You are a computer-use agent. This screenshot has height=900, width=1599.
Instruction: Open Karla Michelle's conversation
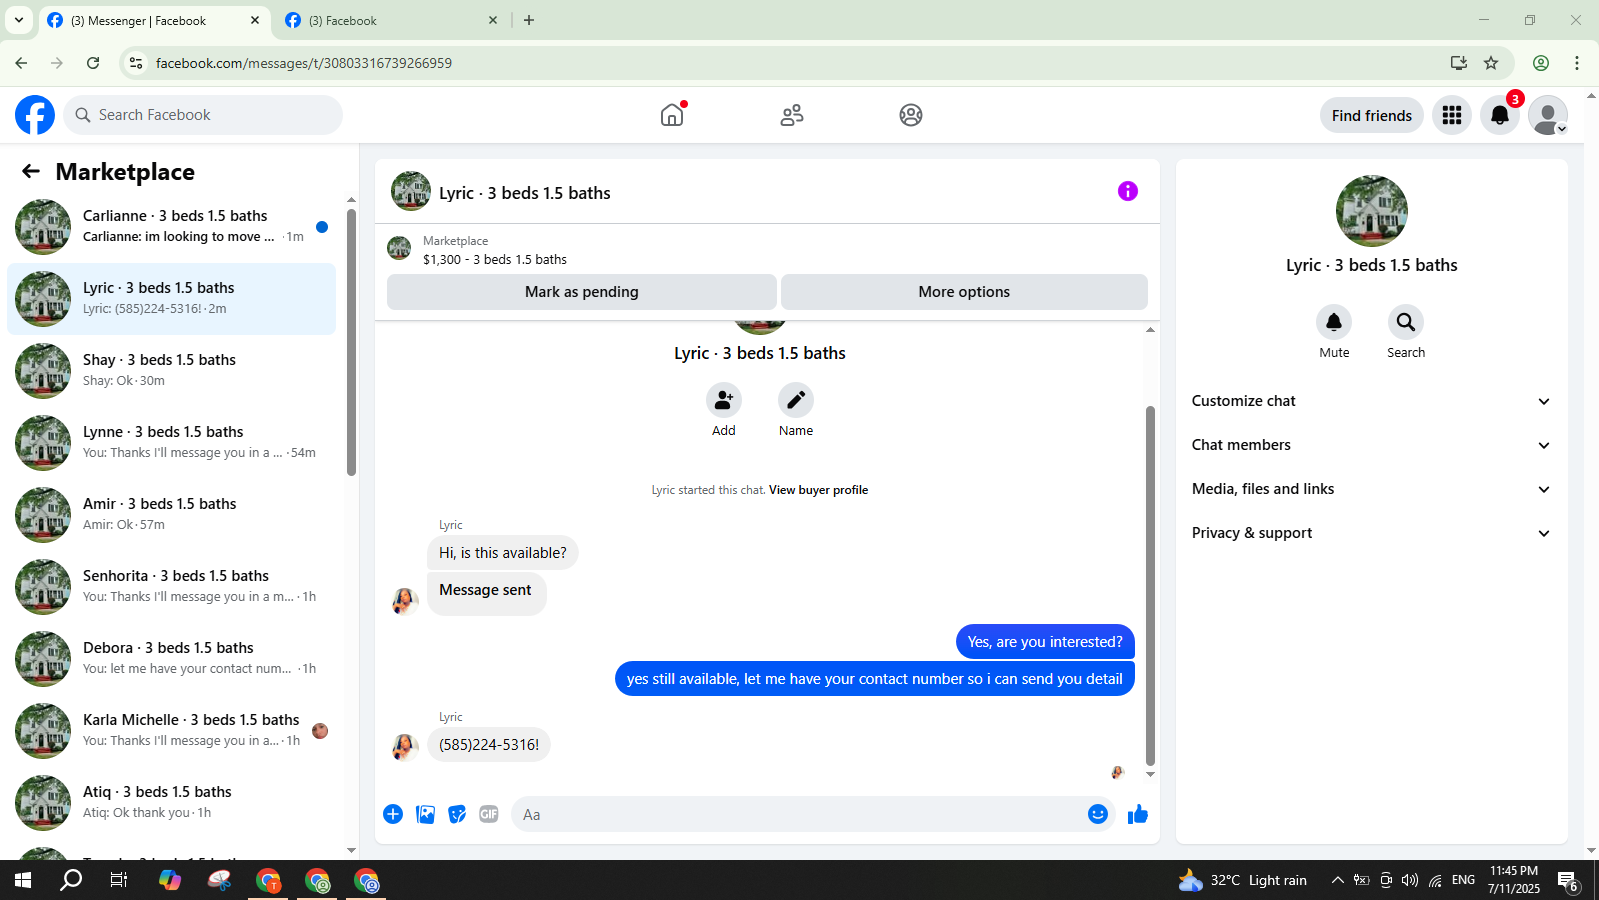pyautogui.click(x=172, y=731)
